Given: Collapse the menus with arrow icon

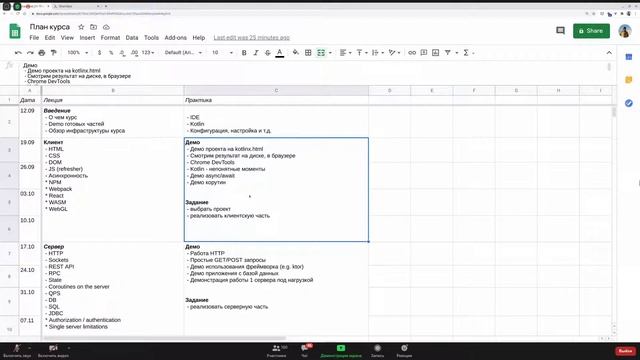Looking at the screenshot, I should [609, 53].
